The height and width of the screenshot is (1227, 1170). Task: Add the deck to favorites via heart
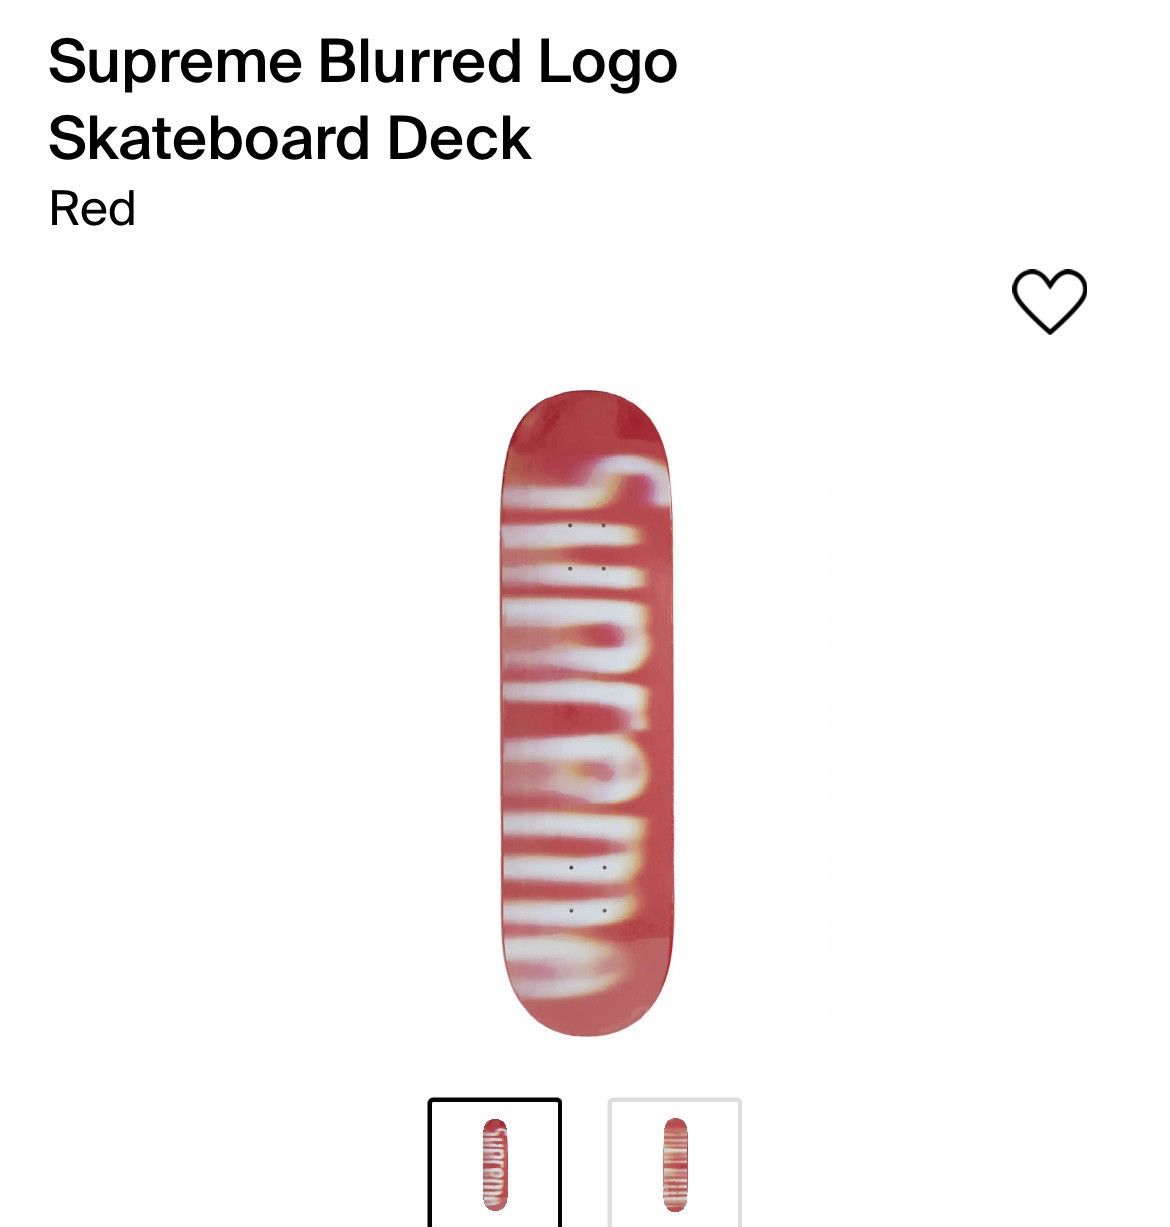click(x=1049, y=301)
